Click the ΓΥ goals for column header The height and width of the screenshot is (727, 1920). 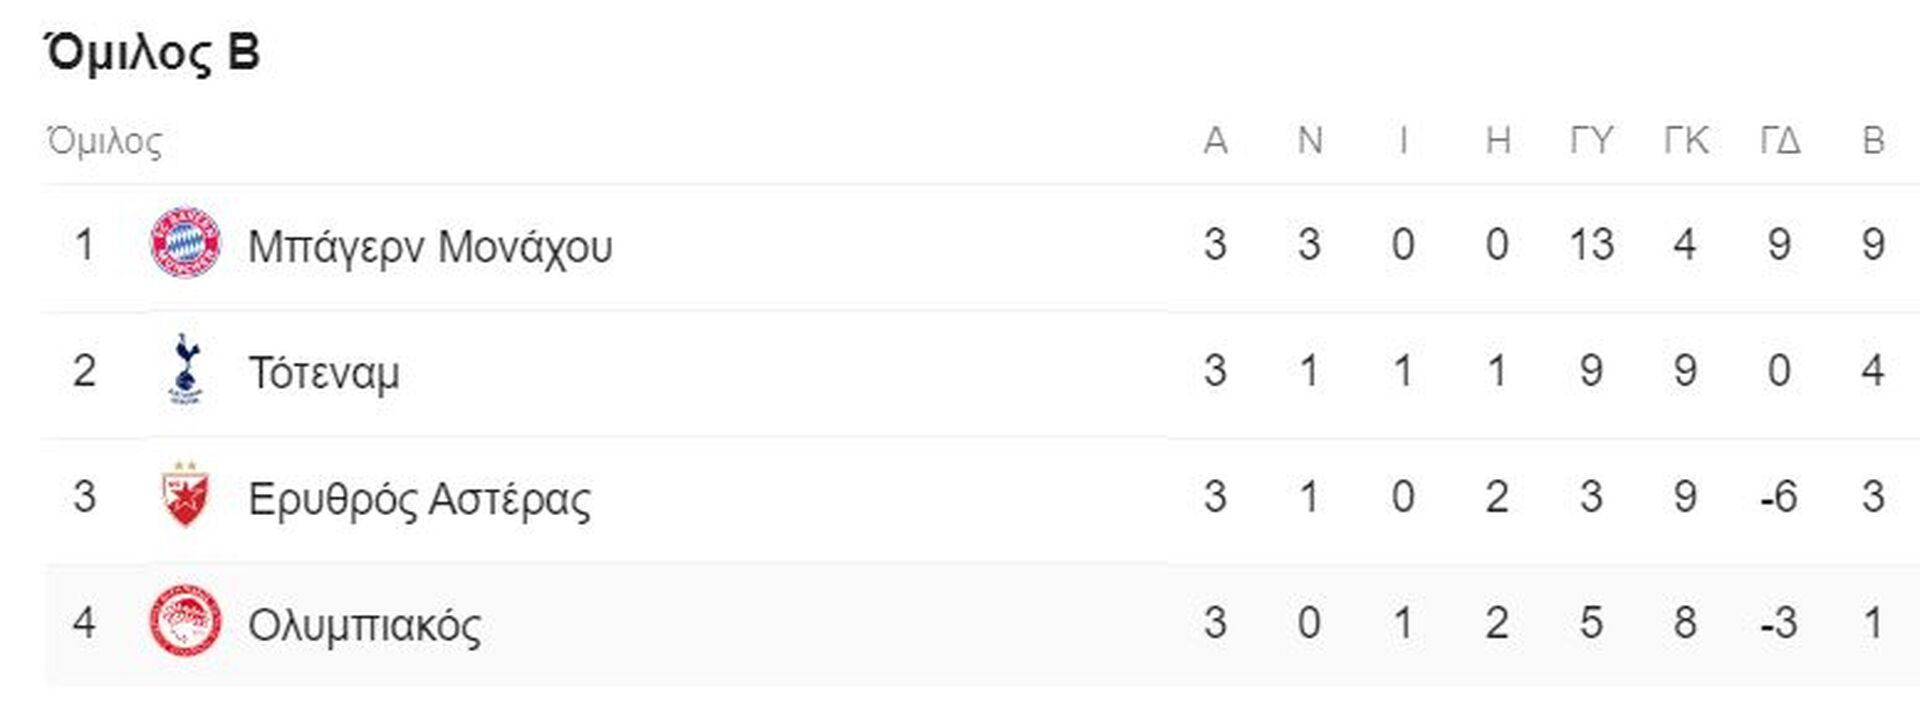[1591, 141]
